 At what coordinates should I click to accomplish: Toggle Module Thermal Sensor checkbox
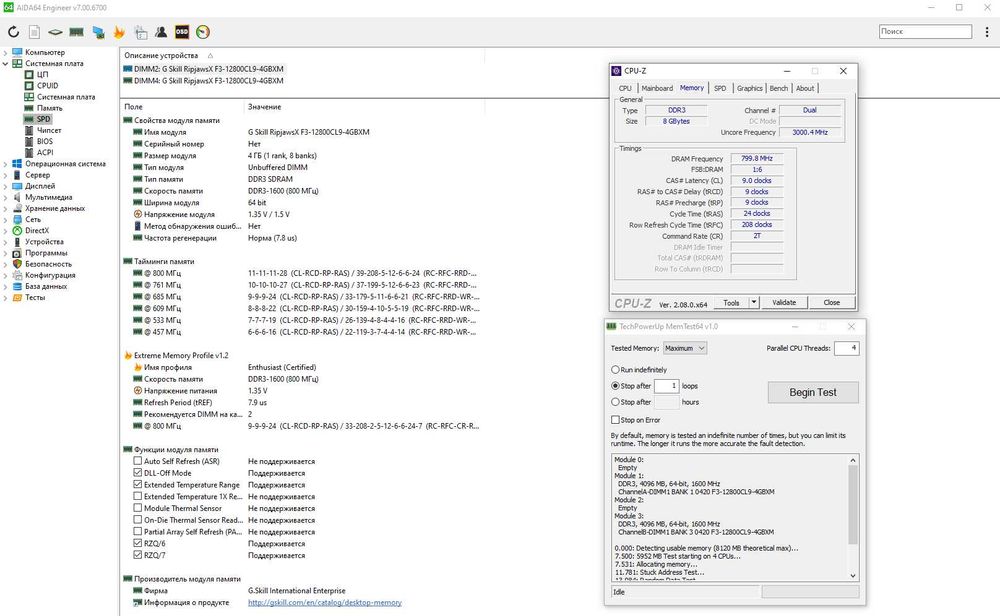pyautogui.click(x=137, y=508)
